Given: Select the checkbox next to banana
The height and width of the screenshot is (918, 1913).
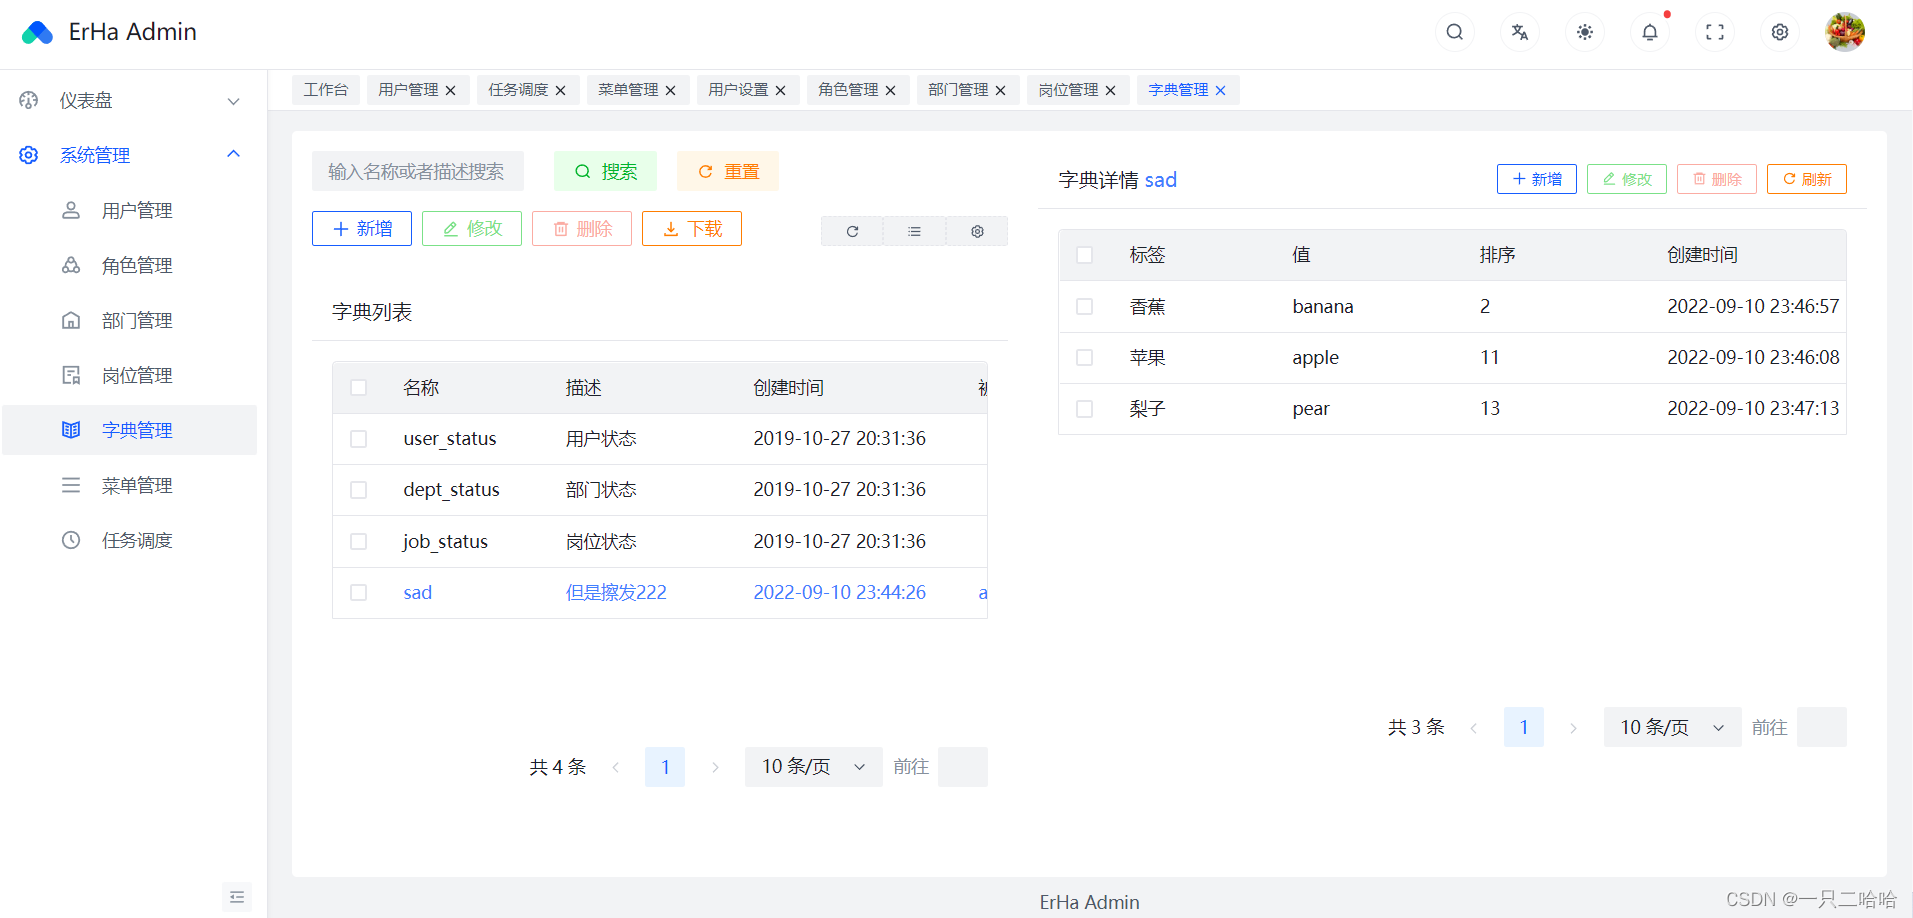Looking at the screenshot, I should (1084, 306).
